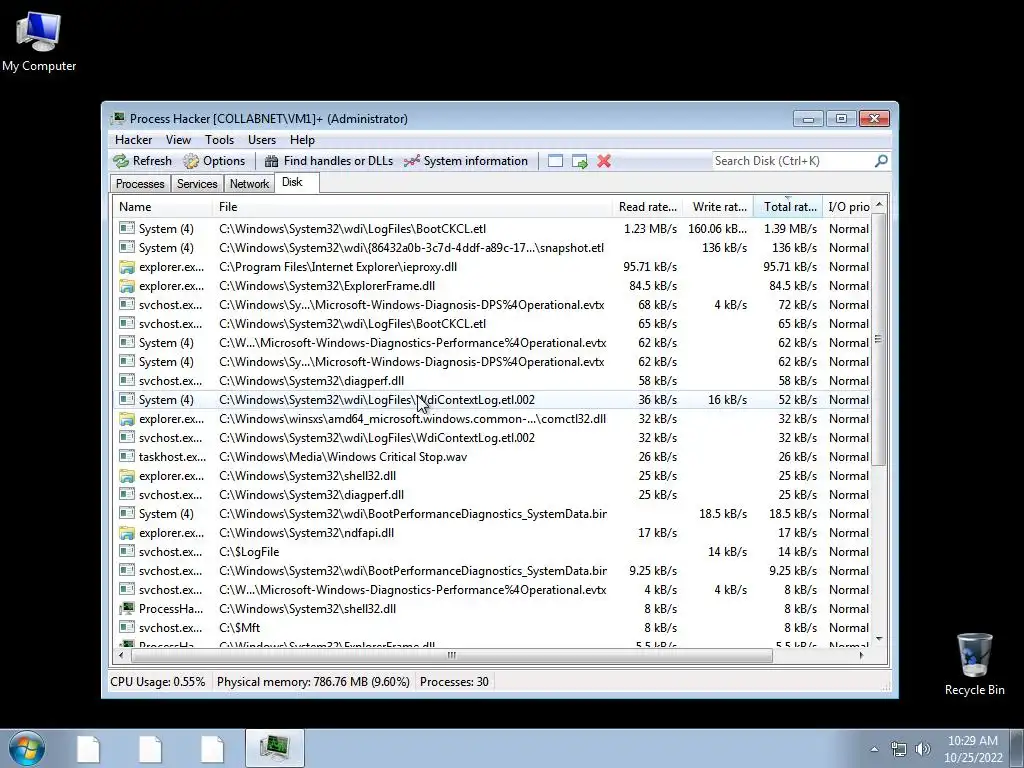This screenshot has width=1024, height=768.
Task: Click Physical memory status bar entry
Action: click(313, 682)
